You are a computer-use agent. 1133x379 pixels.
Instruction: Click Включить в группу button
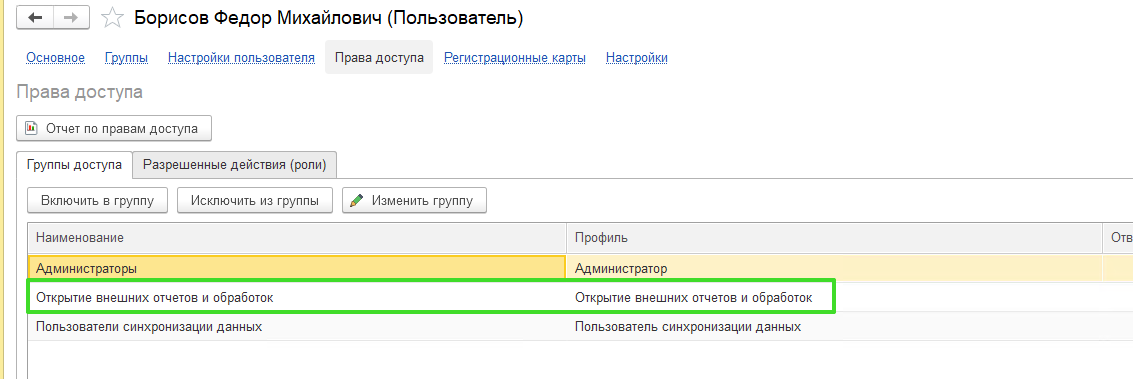click(98, 201)
